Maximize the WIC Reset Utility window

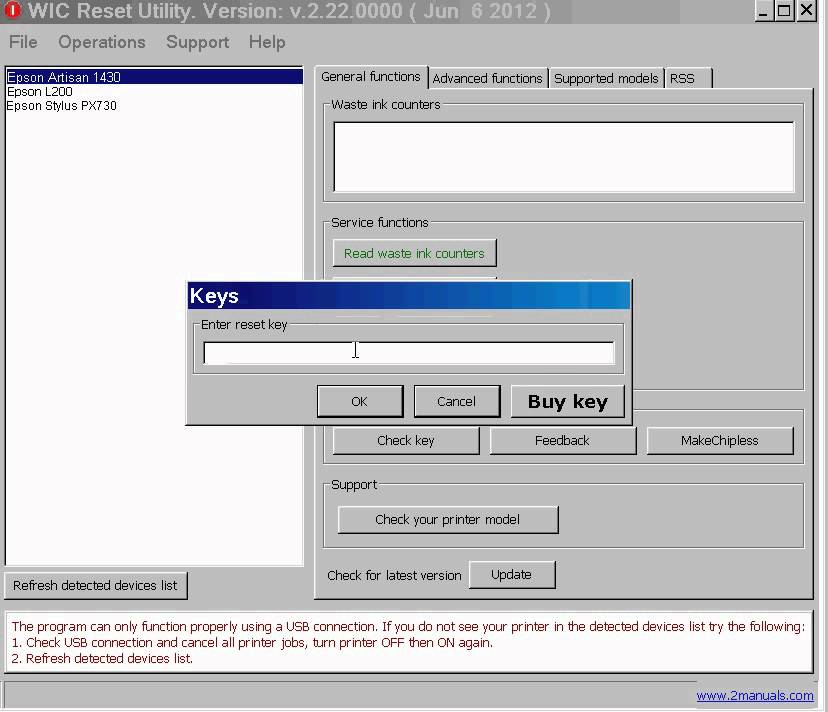click(x=784, y=11)
